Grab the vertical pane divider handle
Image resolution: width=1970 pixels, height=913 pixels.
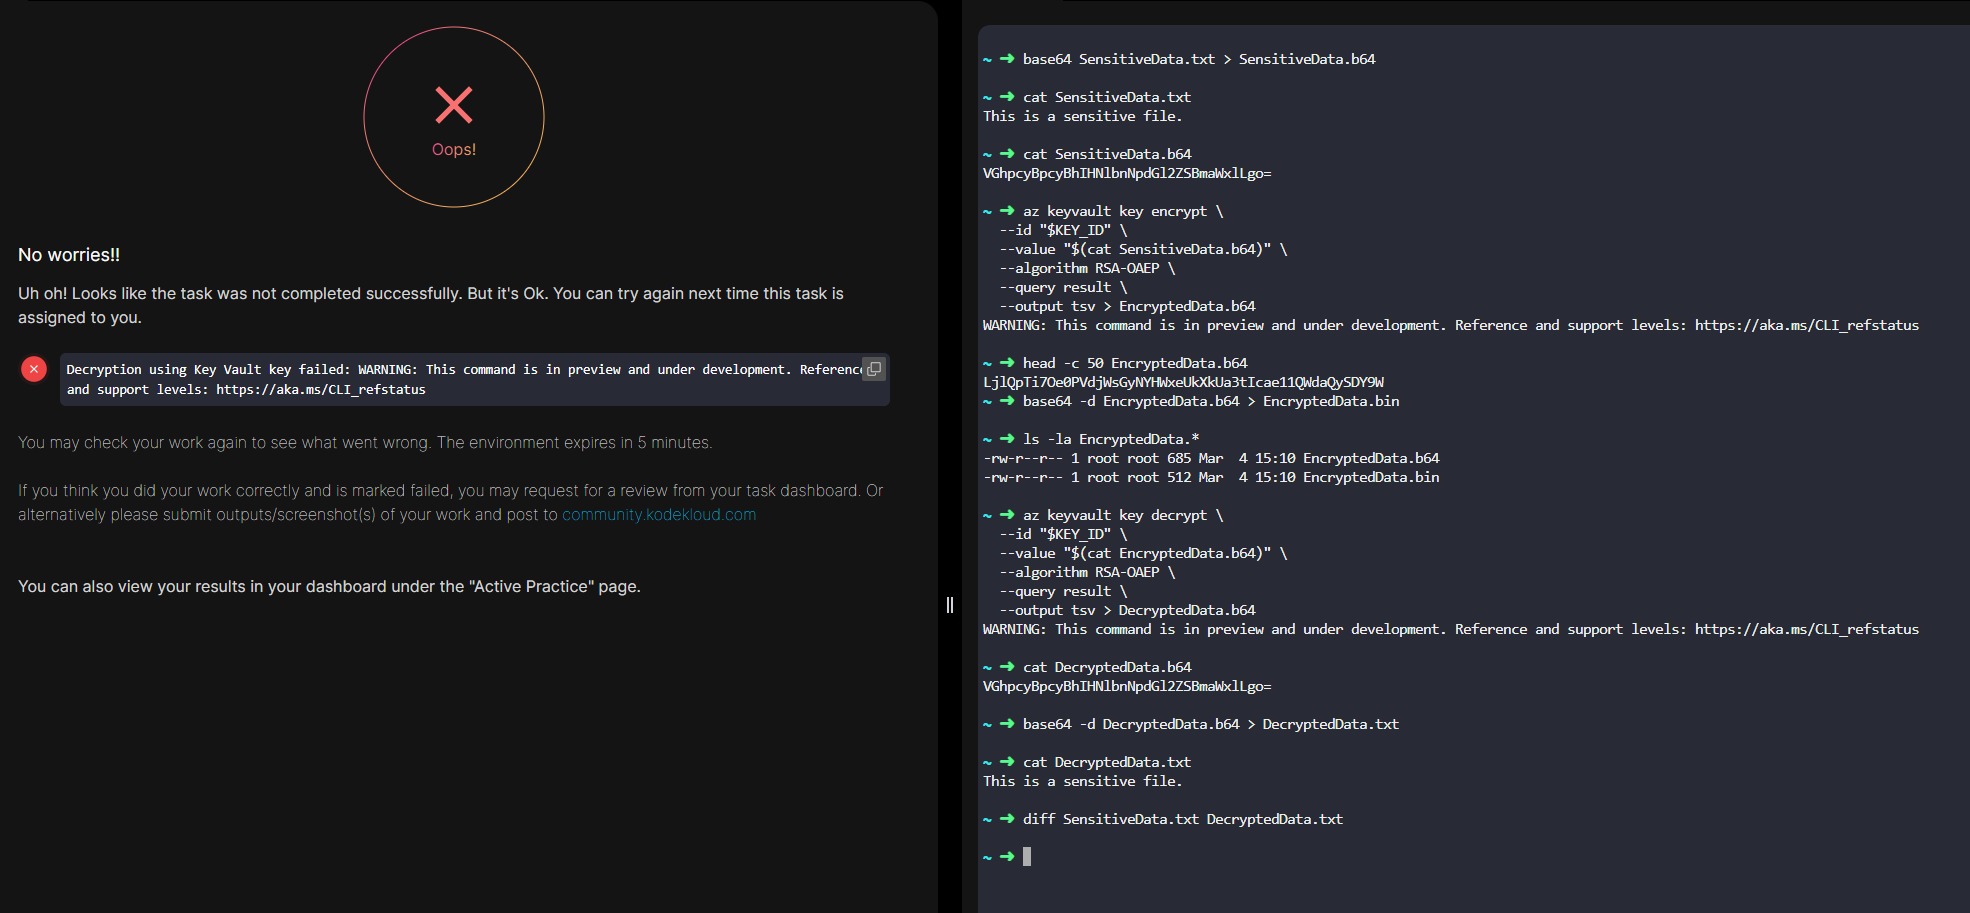(949, 605)
